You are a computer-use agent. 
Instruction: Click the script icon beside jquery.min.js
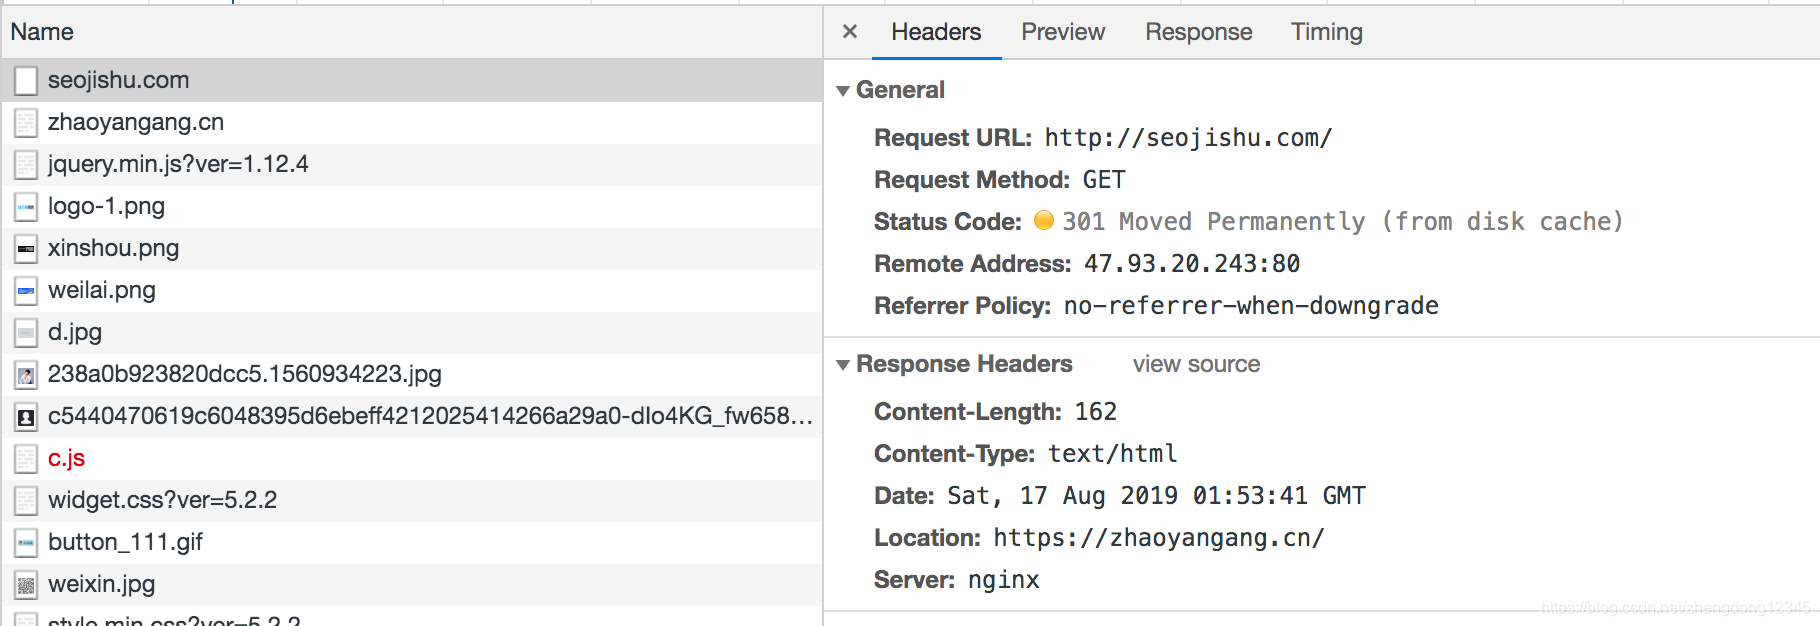click(x=26, y=165)
